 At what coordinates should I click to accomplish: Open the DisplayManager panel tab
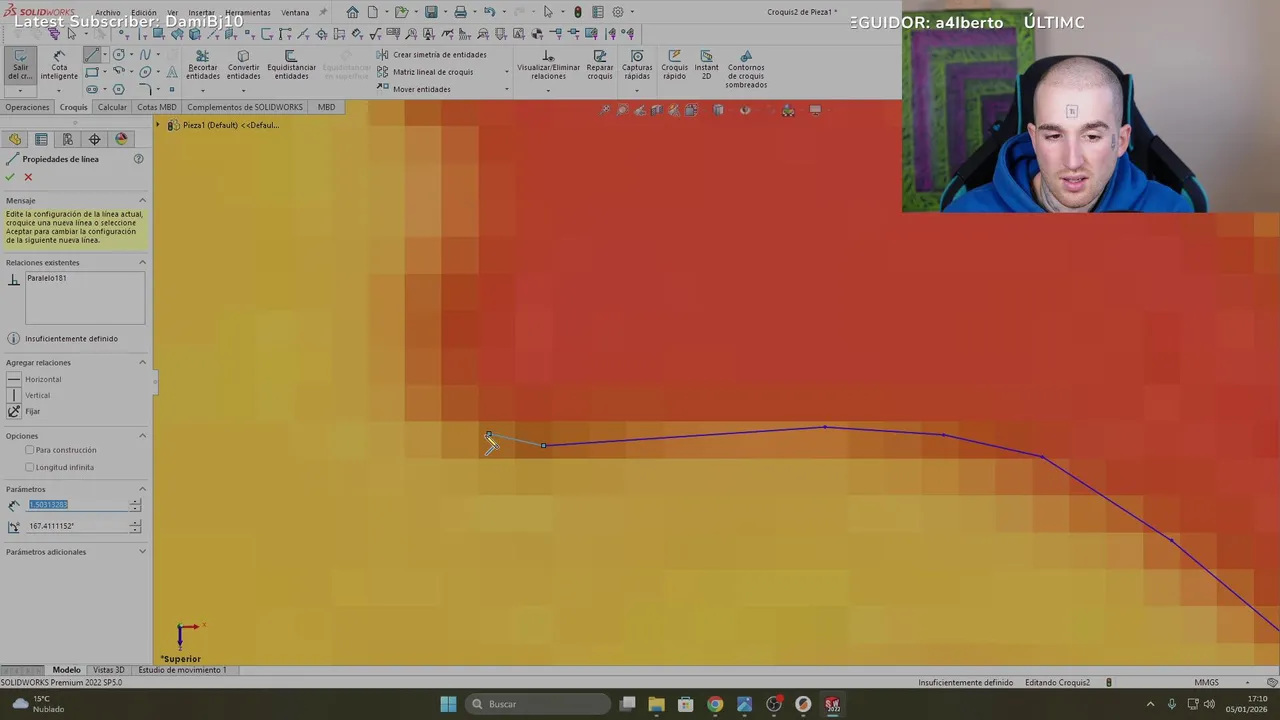tap(121, 139)
